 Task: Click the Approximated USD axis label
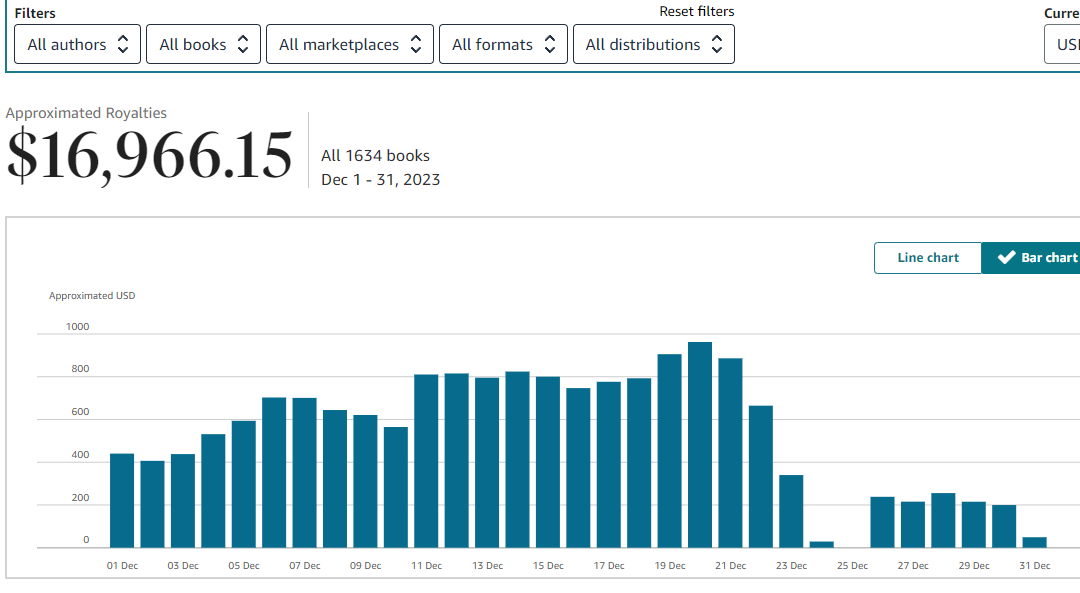pyautogui.click(x=92, y=295)
